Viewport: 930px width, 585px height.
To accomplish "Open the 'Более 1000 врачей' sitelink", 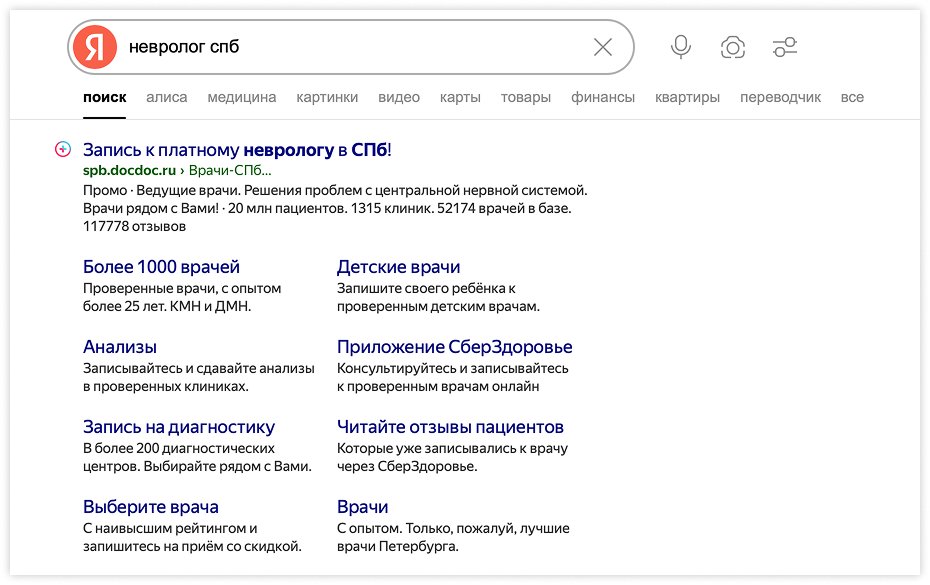I will [x=161, y=267].
